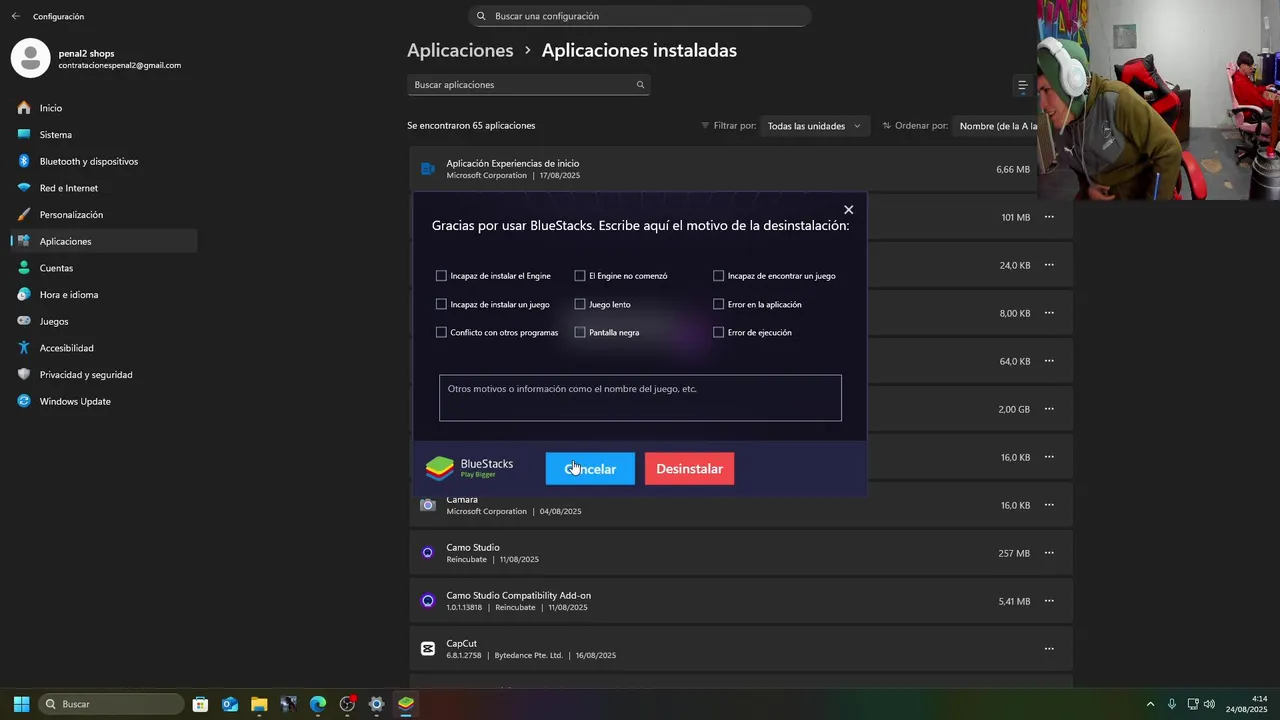Check "Incapaz de instalar el Engine" box
This screenshot has width=1280, height=720.
441,276
